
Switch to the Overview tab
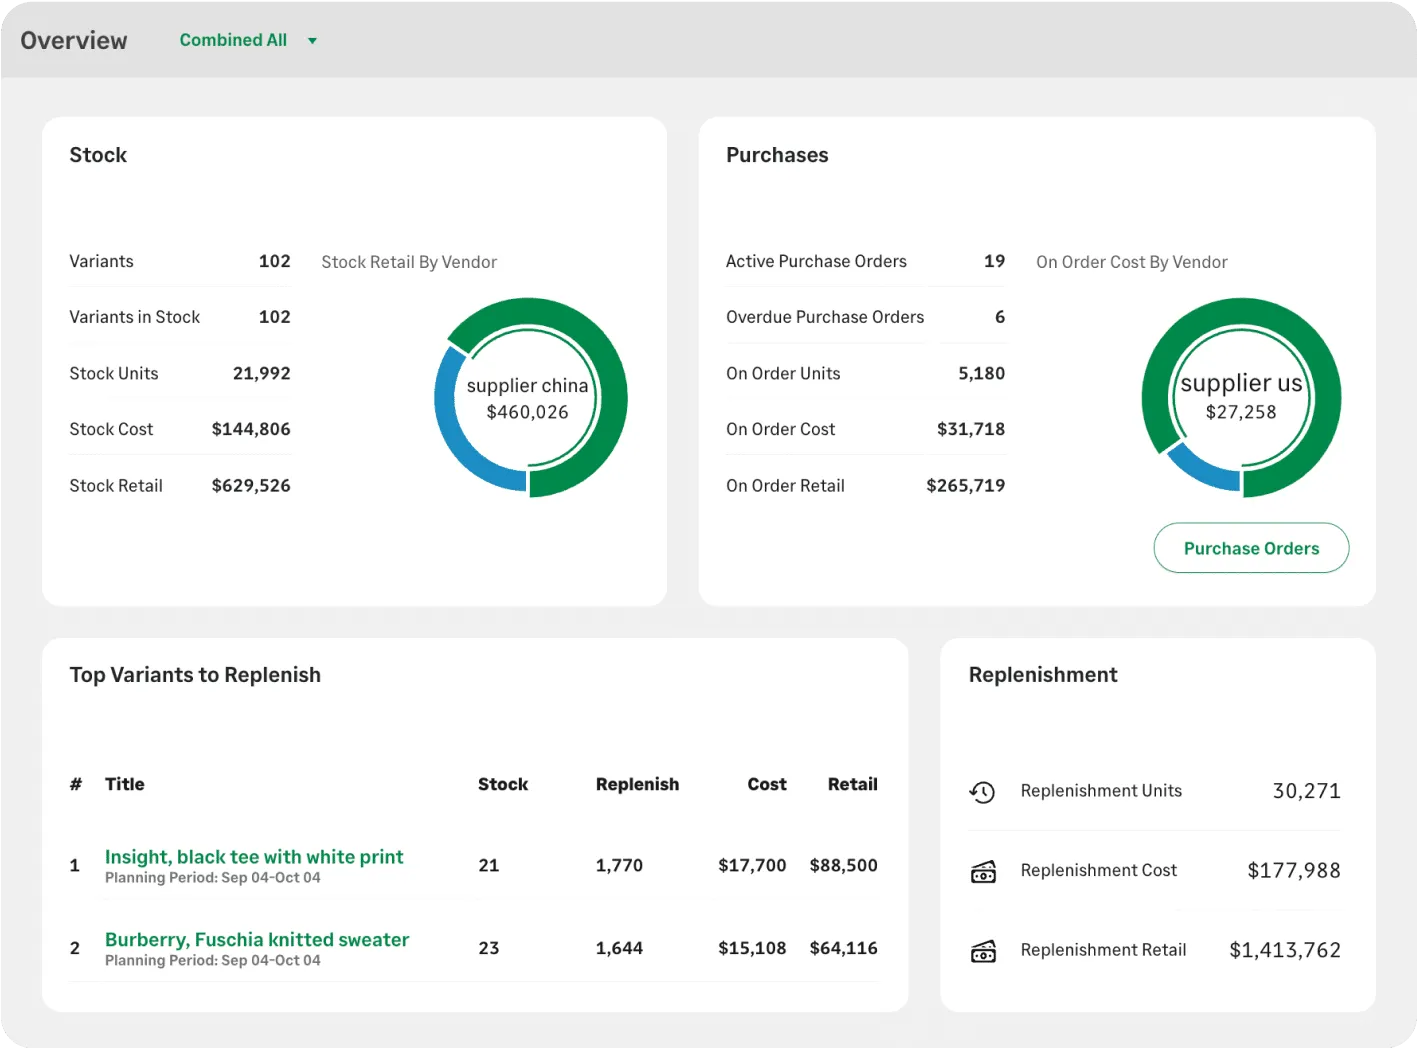click(73, 40)
